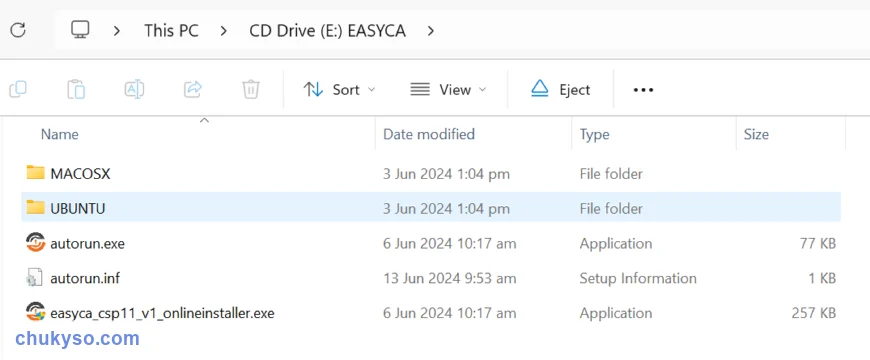Screen dimensions: 870x360
Task: Open the See more ellipsis menu
Action: pos(643,89)
